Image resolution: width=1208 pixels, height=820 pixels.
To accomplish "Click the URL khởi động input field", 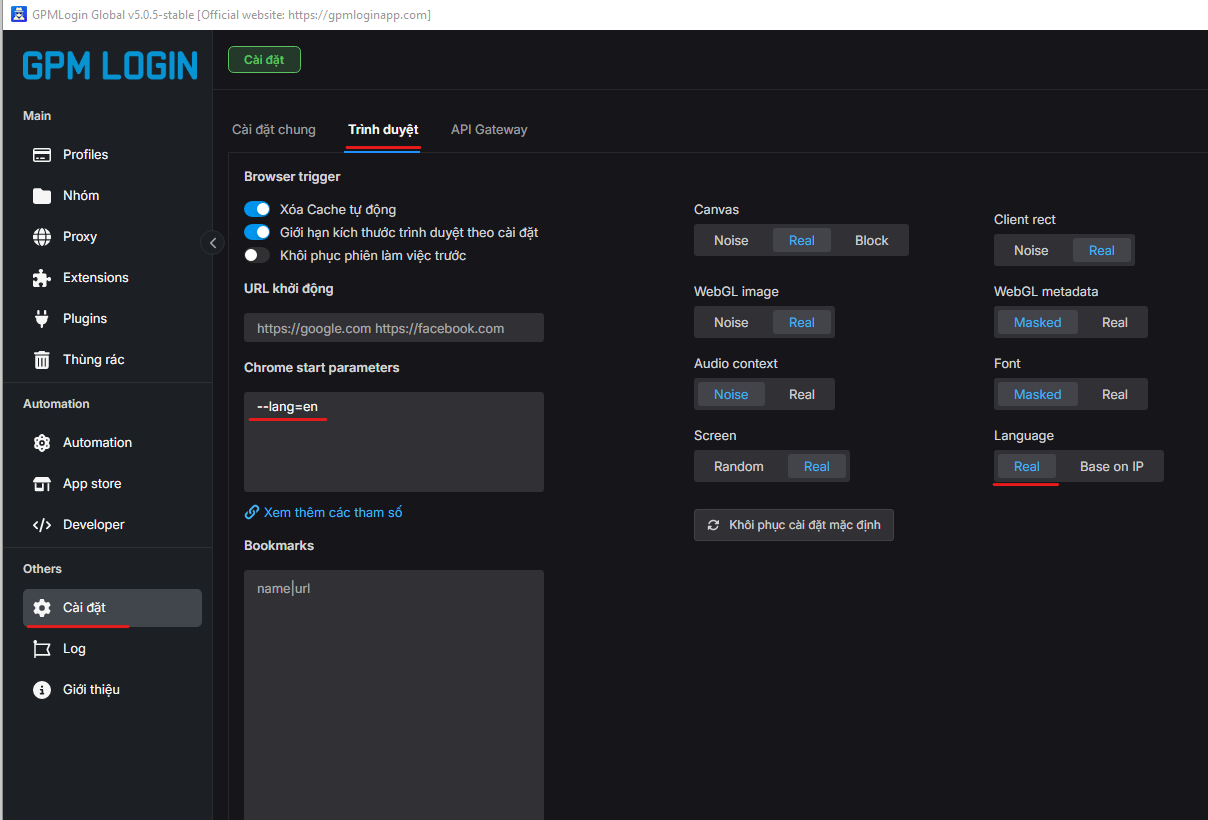I will point(394,328).
